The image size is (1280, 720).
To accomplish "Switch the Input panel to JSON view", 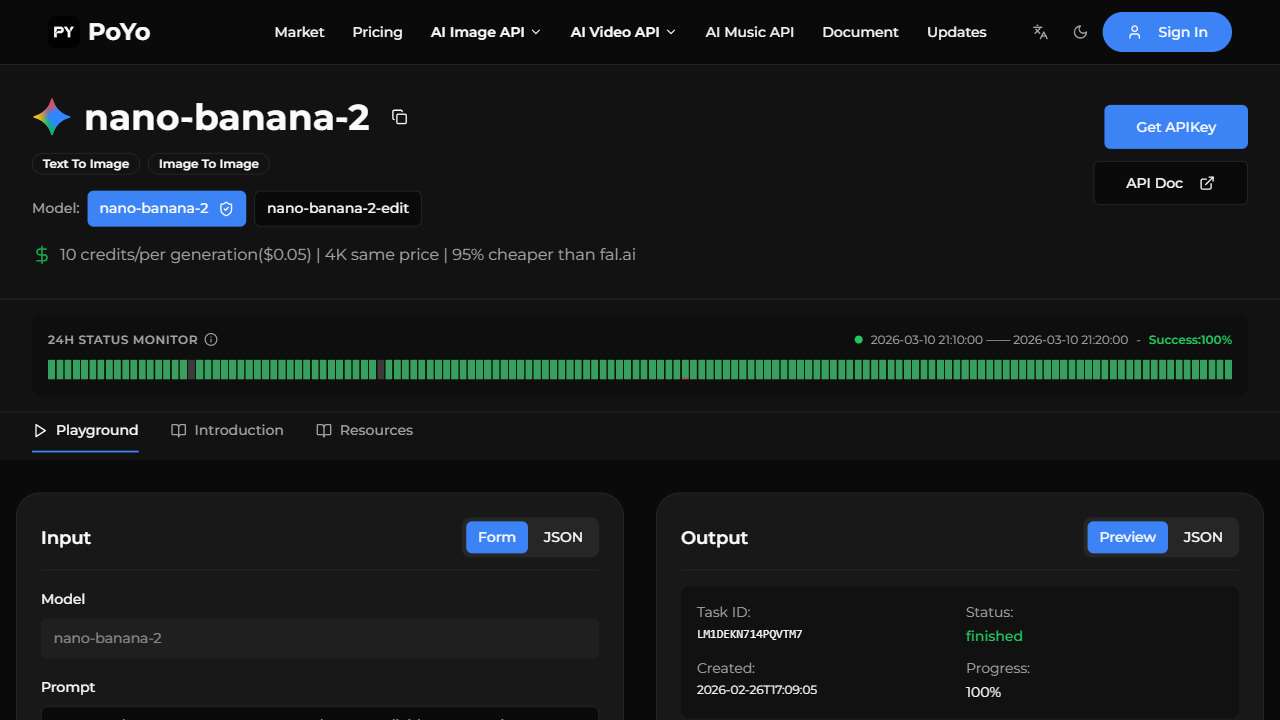I will [x=563, y=537].
